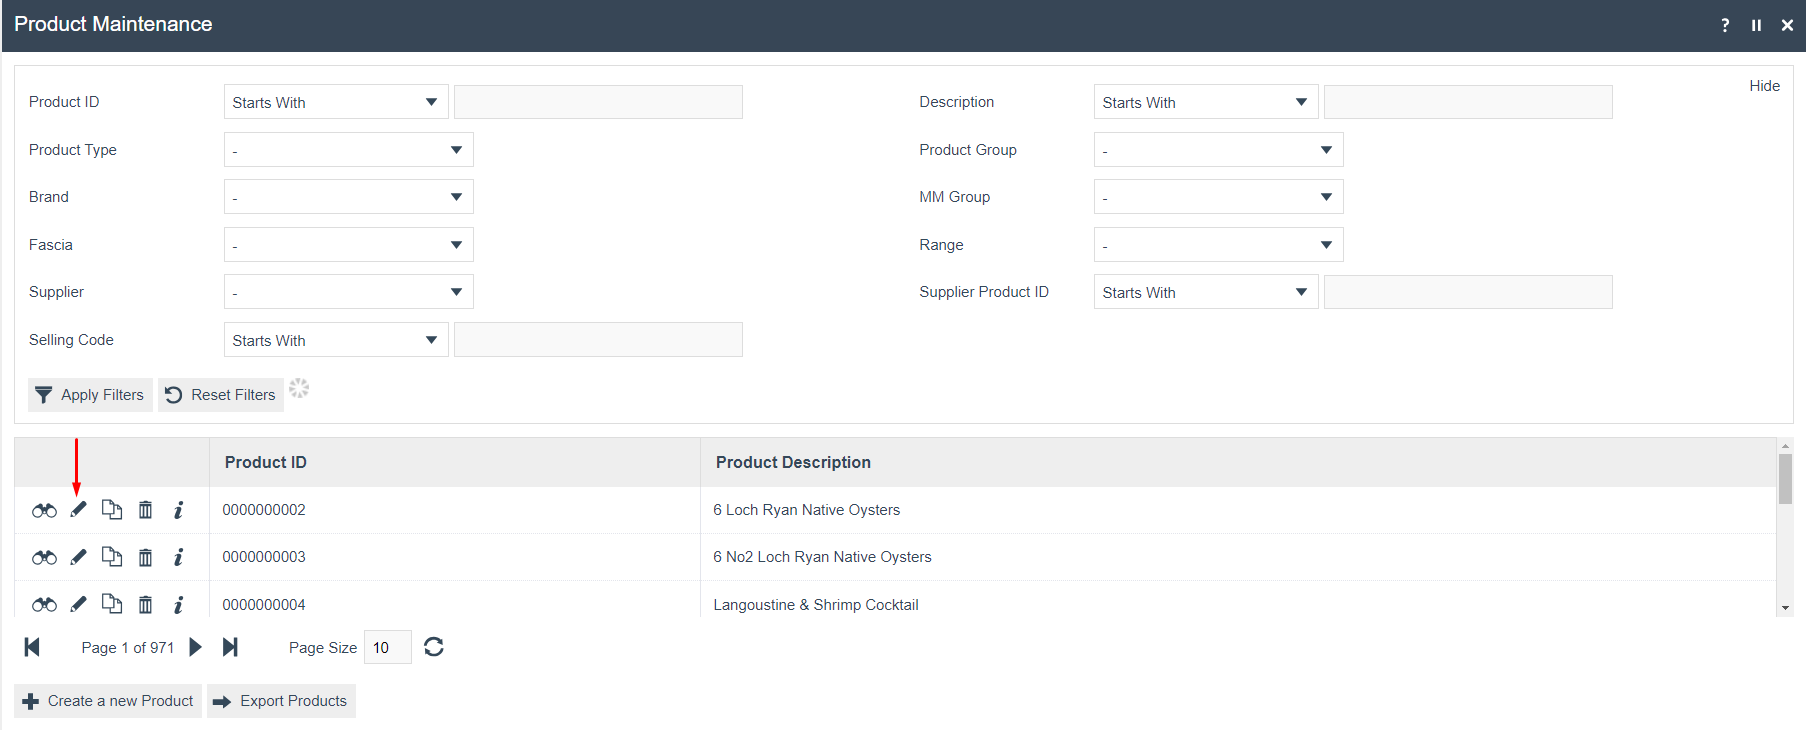Go to first page of products
The width and height of the screenshot is (1806, 730).
point(32,647)
